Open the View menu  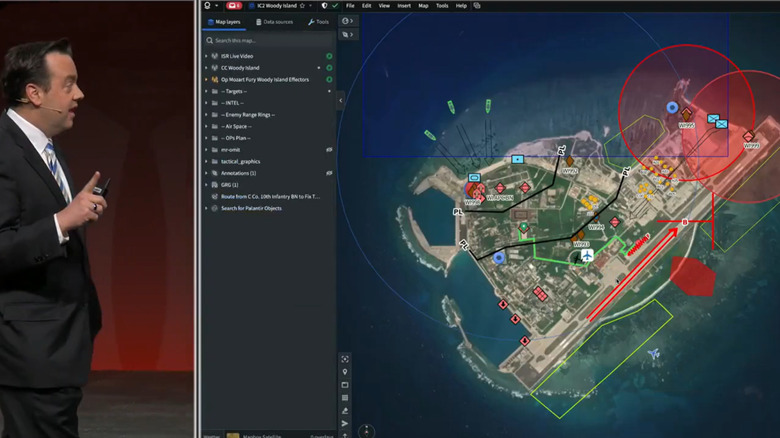[x=384, y=6]
